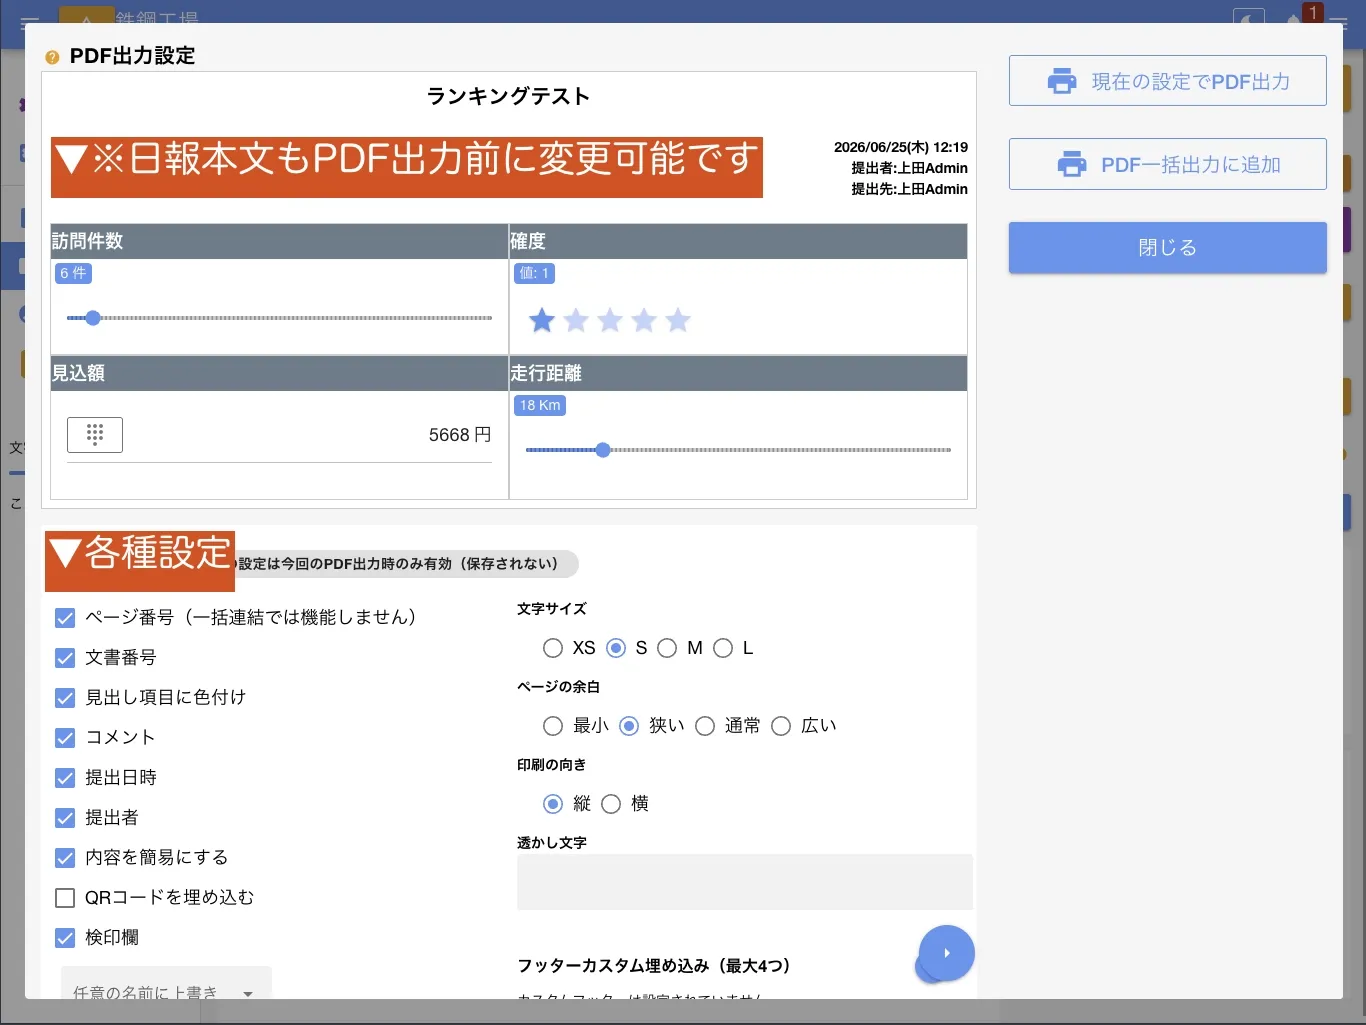Disable the コメント checkbox
The height and width of the screenshot is (1025, 1366).
point(65,738)
